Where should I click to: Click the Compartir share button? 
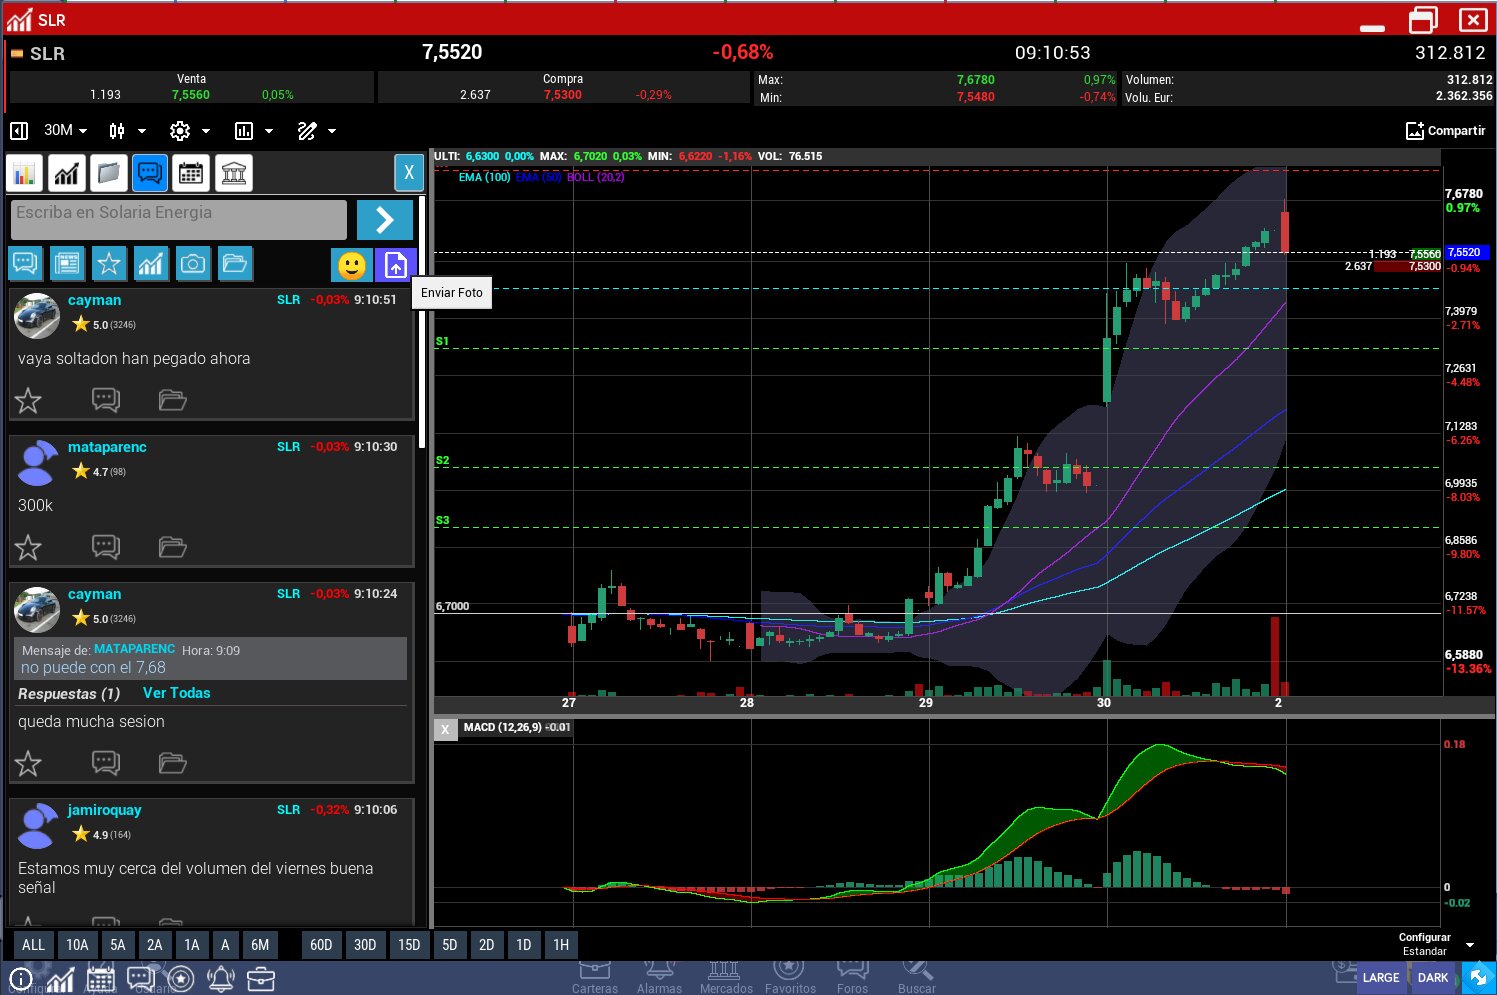(1445, 131)
